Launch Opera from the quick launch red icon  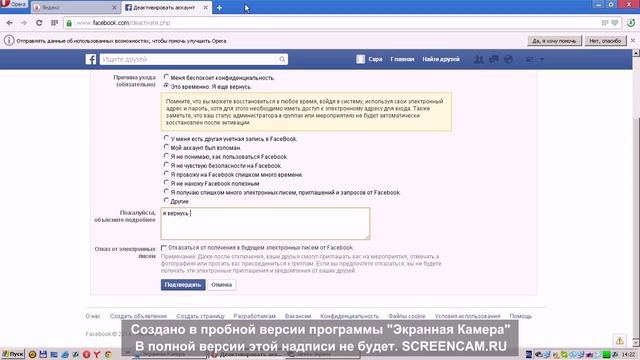(x=86, y=354)
